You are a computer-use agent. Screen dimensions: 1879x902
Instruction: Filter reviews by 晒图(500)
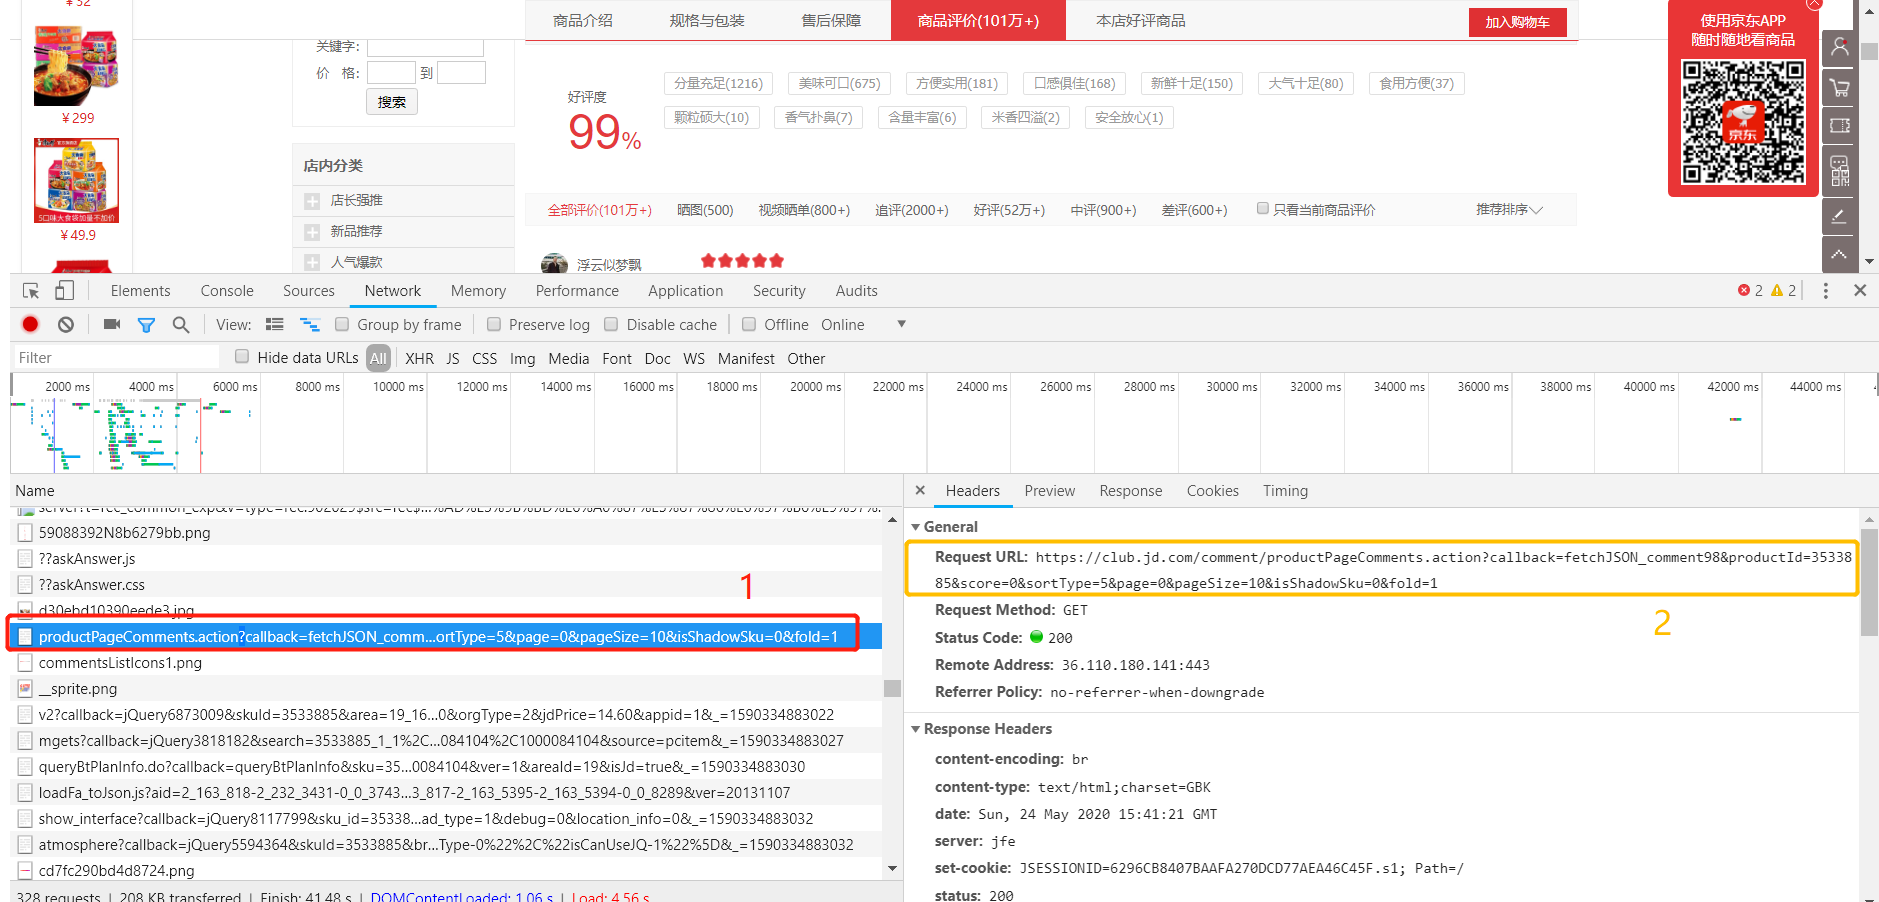(705, 210)
